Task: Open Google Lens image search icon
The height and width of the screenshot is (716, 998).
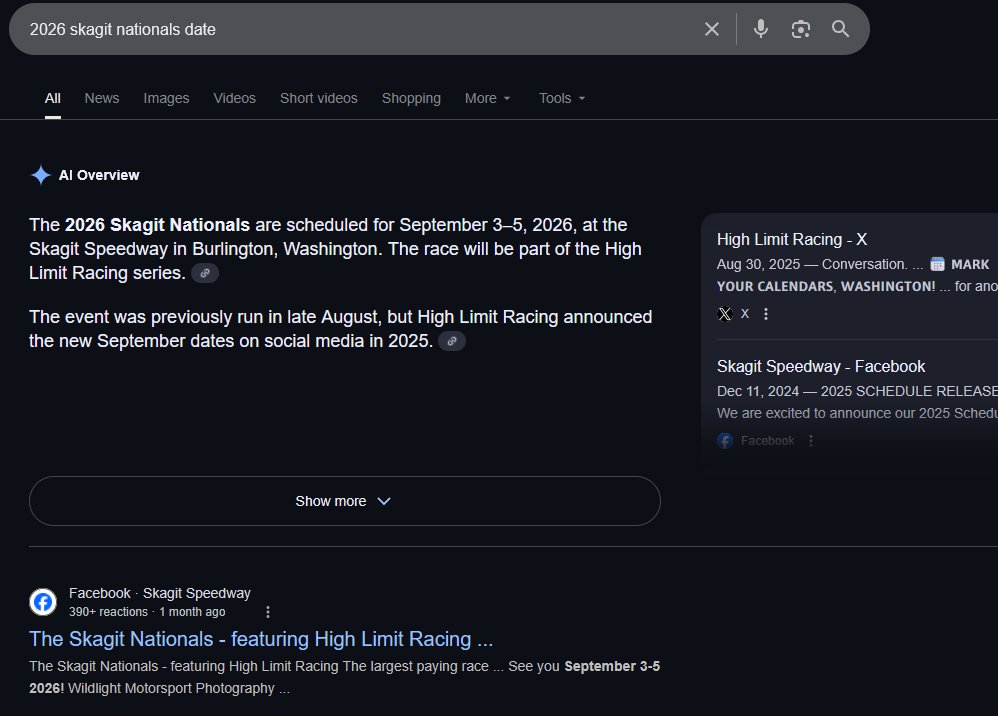Action: coord(801,29)
